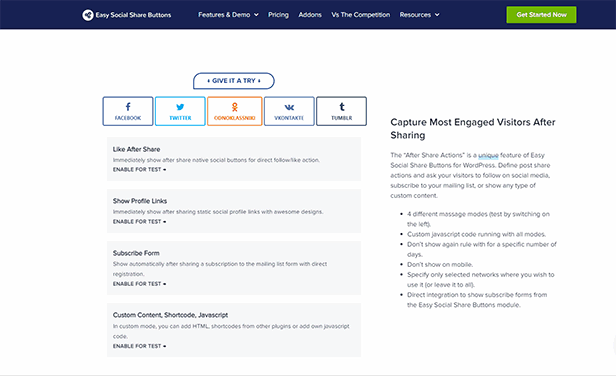The image size is (616, 376).
Task: Open the Addons menu item
Action: click(310, 15)
